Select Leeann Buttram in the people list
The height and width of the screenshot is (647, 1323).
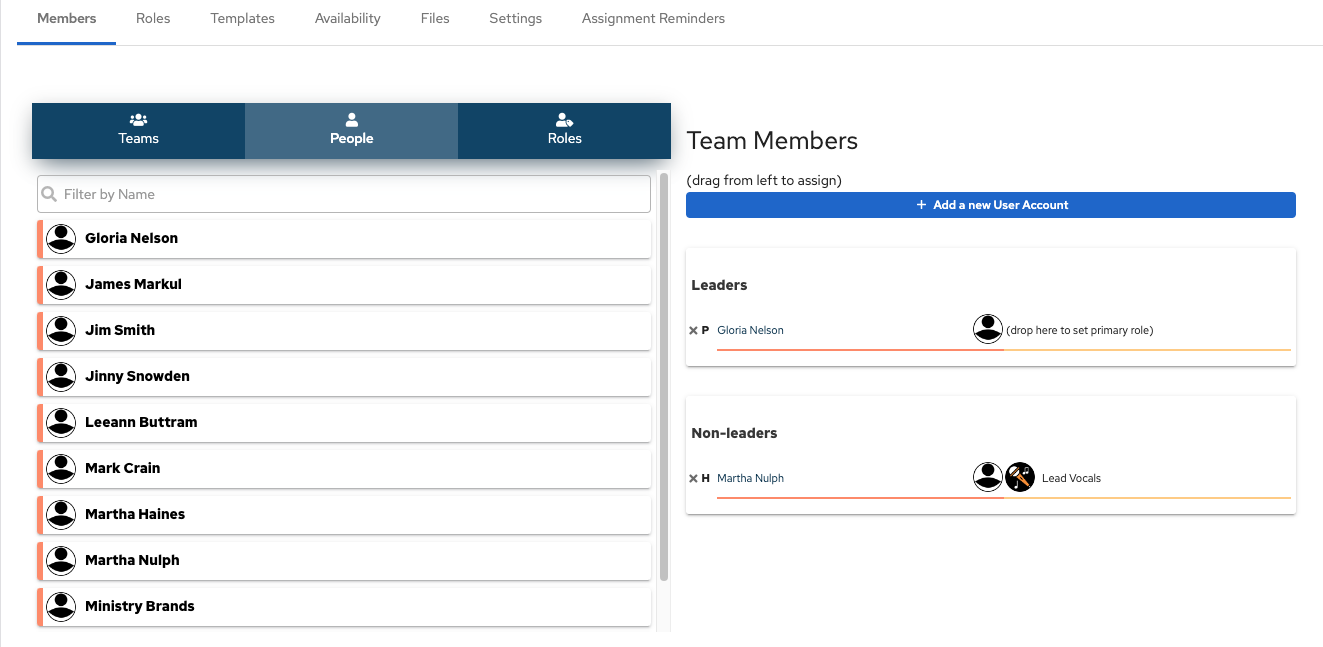(141, 422)
